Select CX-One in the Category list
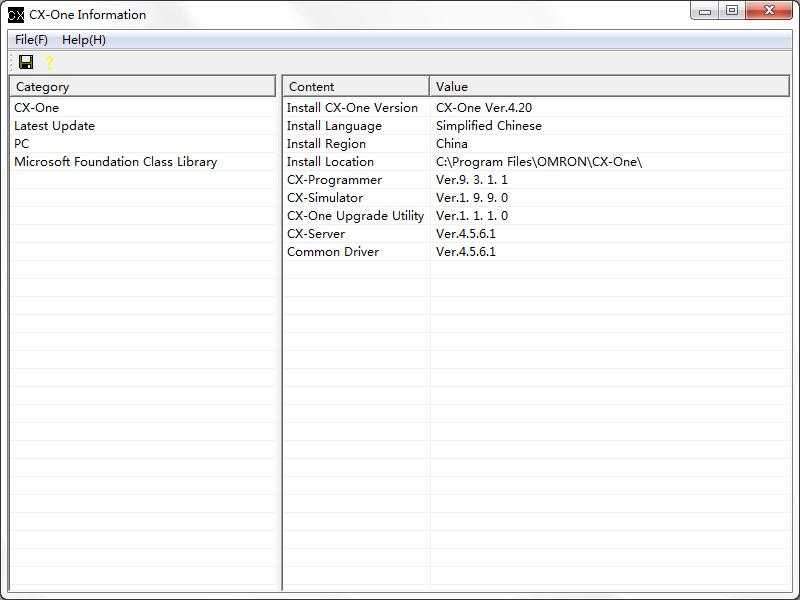The image size is (800, 600). coord(37,108)
